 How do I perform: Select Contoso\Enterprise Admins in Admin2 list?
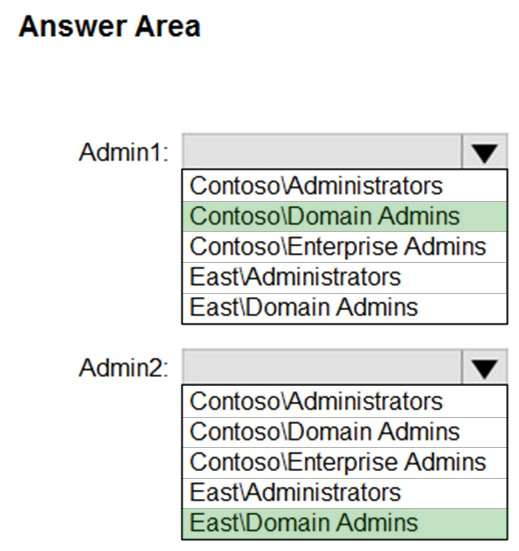point(345,462)
